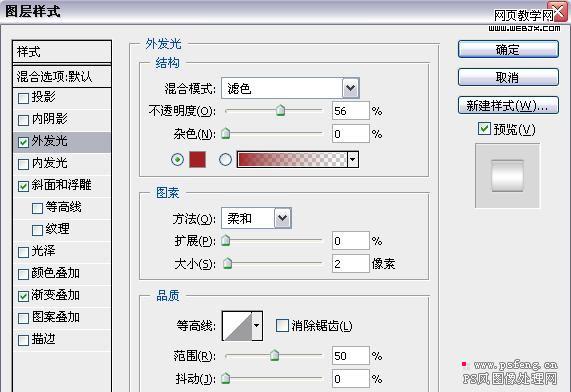Click the 新建样式 new style button

(x=508, y=105)
